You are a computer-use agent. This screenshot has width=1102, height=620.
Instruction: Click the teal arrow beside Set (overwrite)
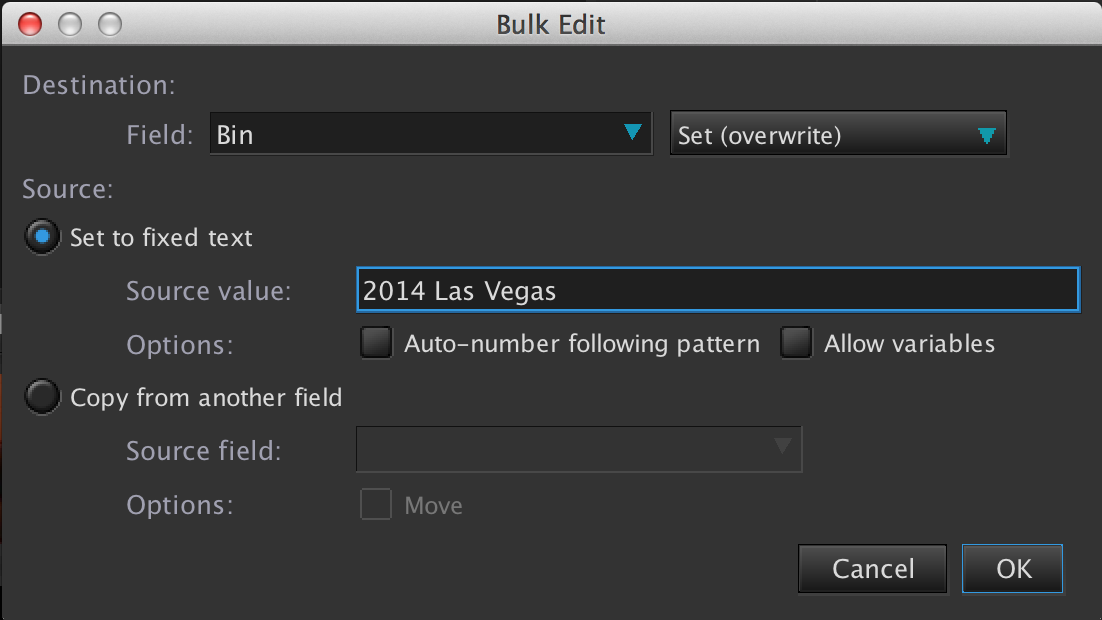pyautogui.click(x=986, y=136)
